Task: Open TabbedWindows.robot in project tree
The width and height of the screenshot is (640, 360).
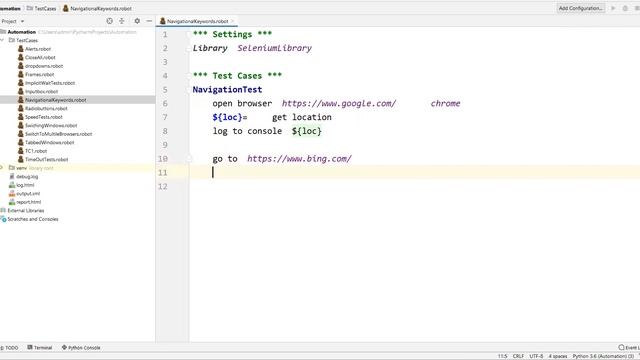Action: (49, 142)
